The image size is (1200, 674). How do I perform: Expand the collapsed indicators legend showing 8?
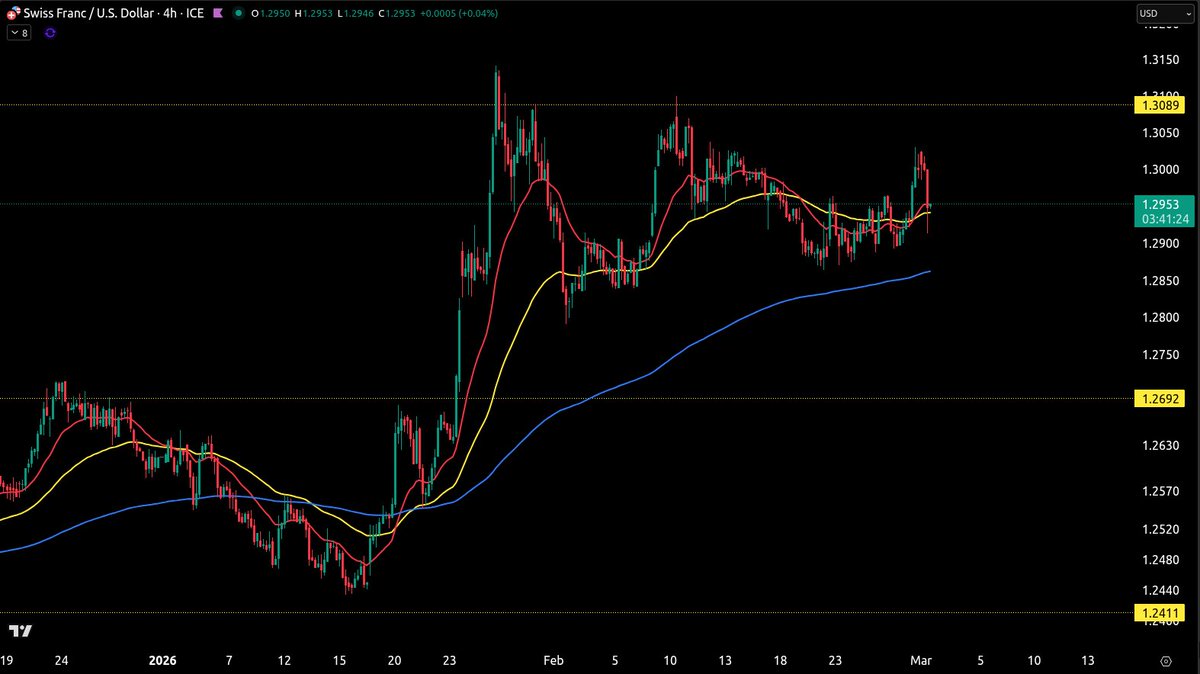(x=20, y=33)
